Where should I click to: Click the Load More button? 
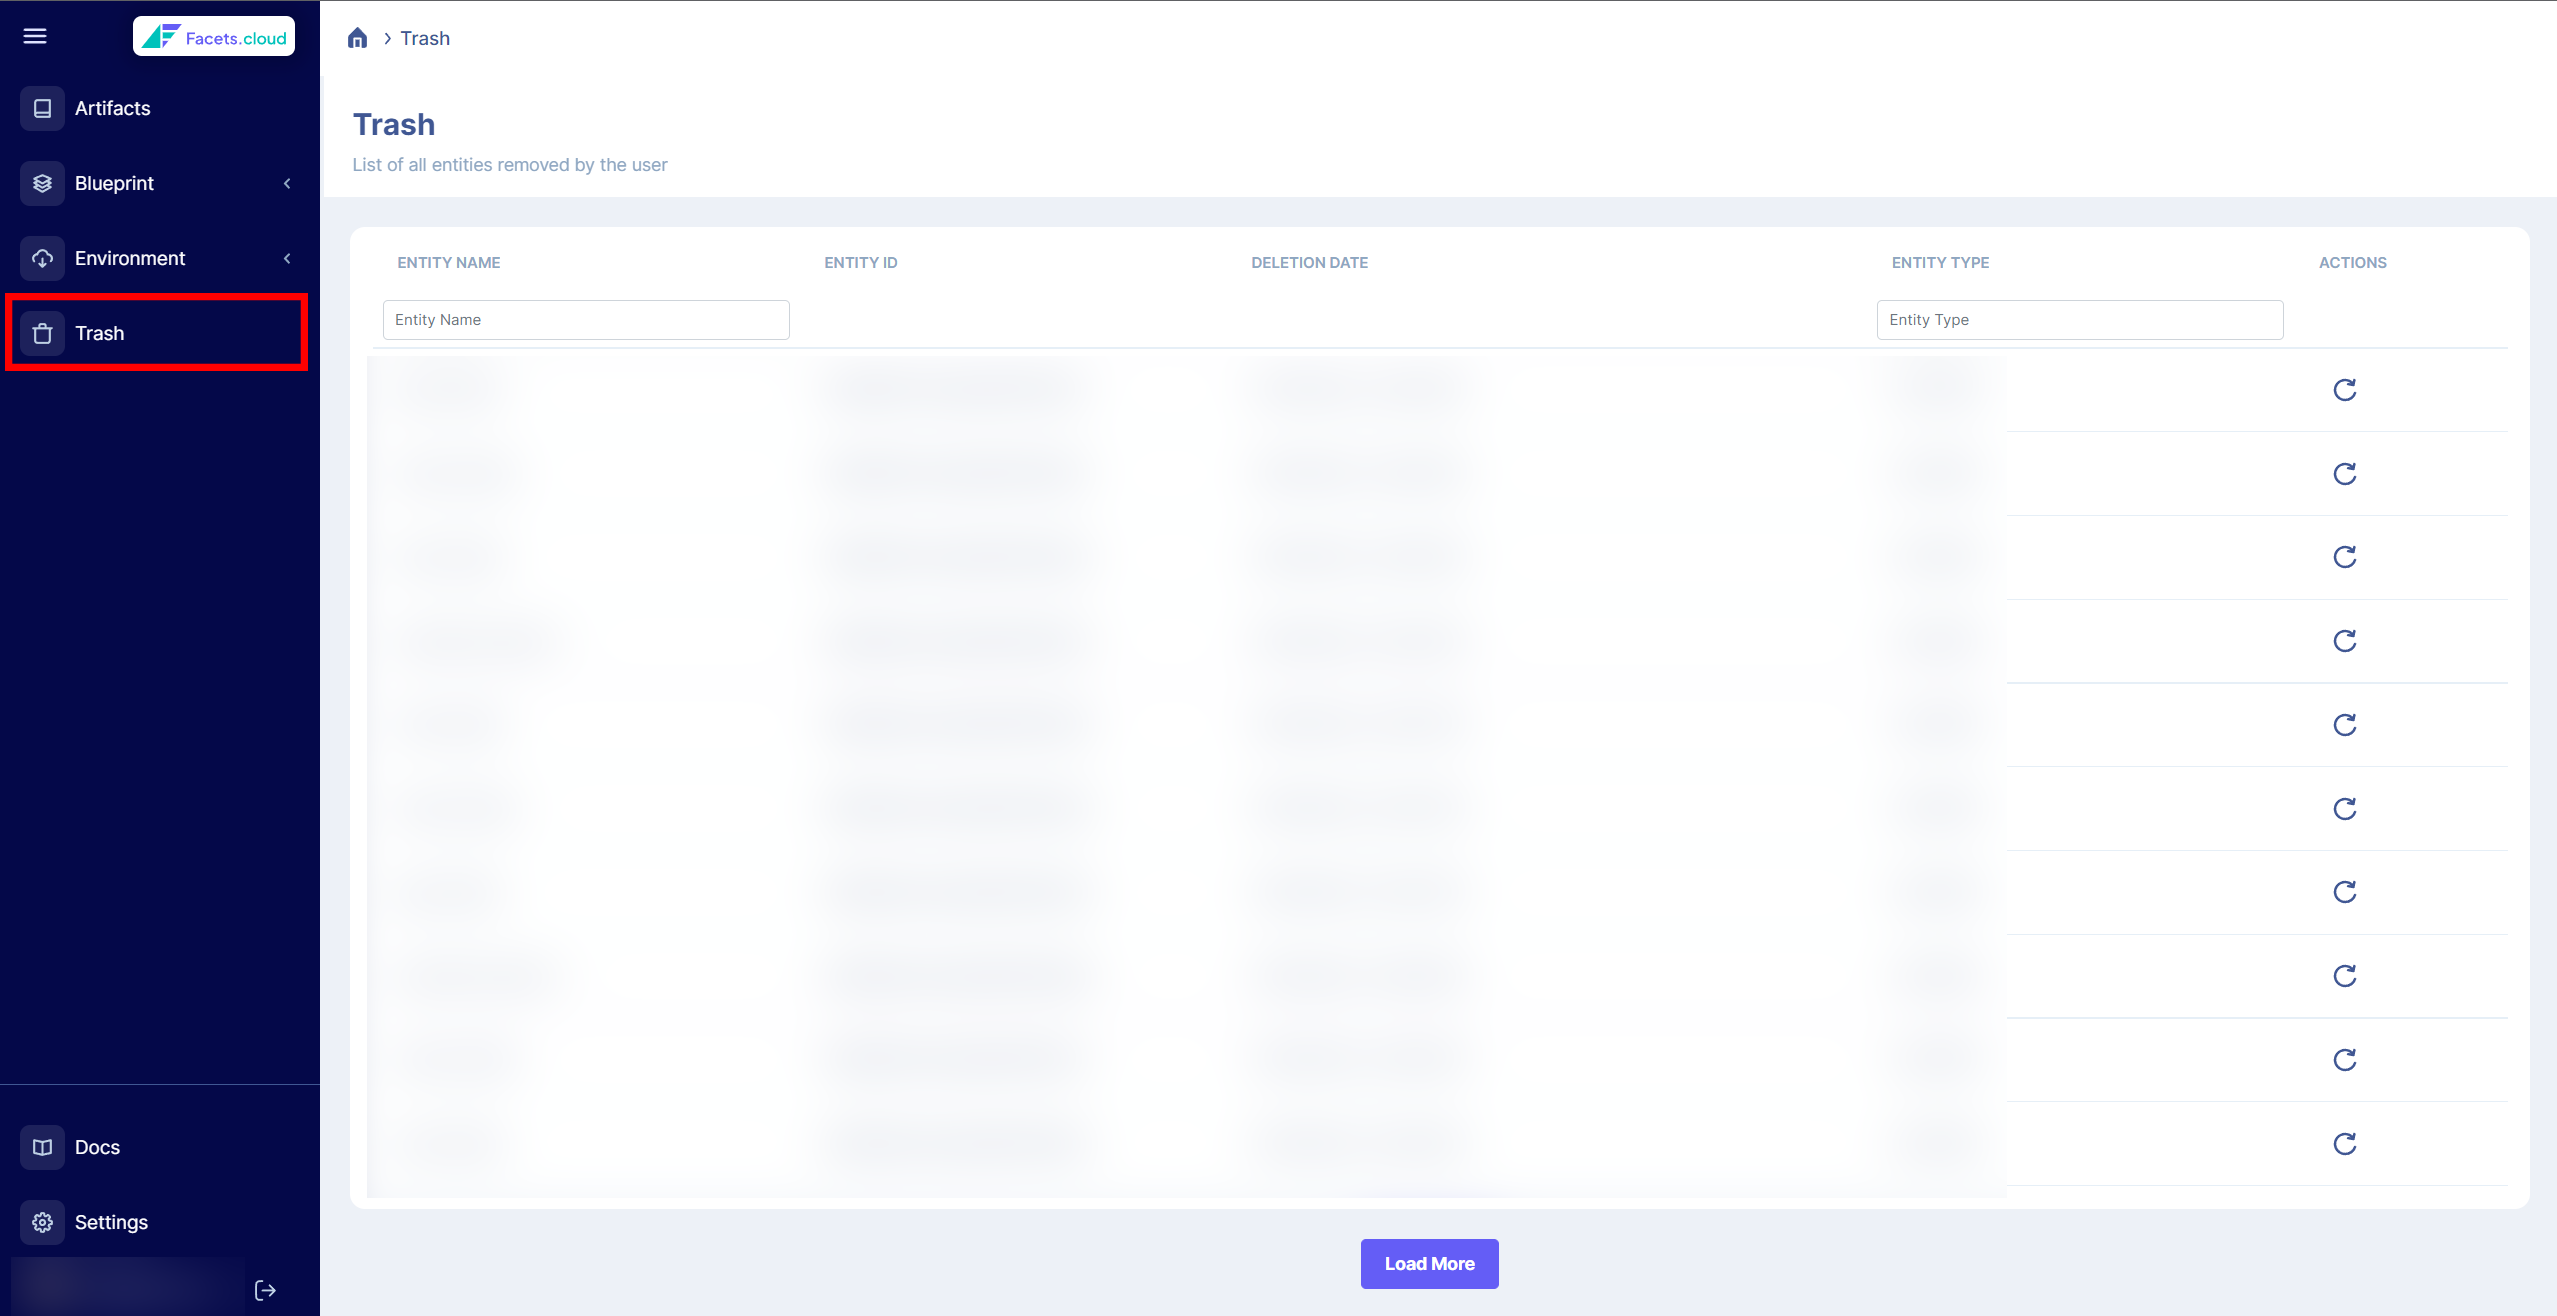point(1429,1264)
